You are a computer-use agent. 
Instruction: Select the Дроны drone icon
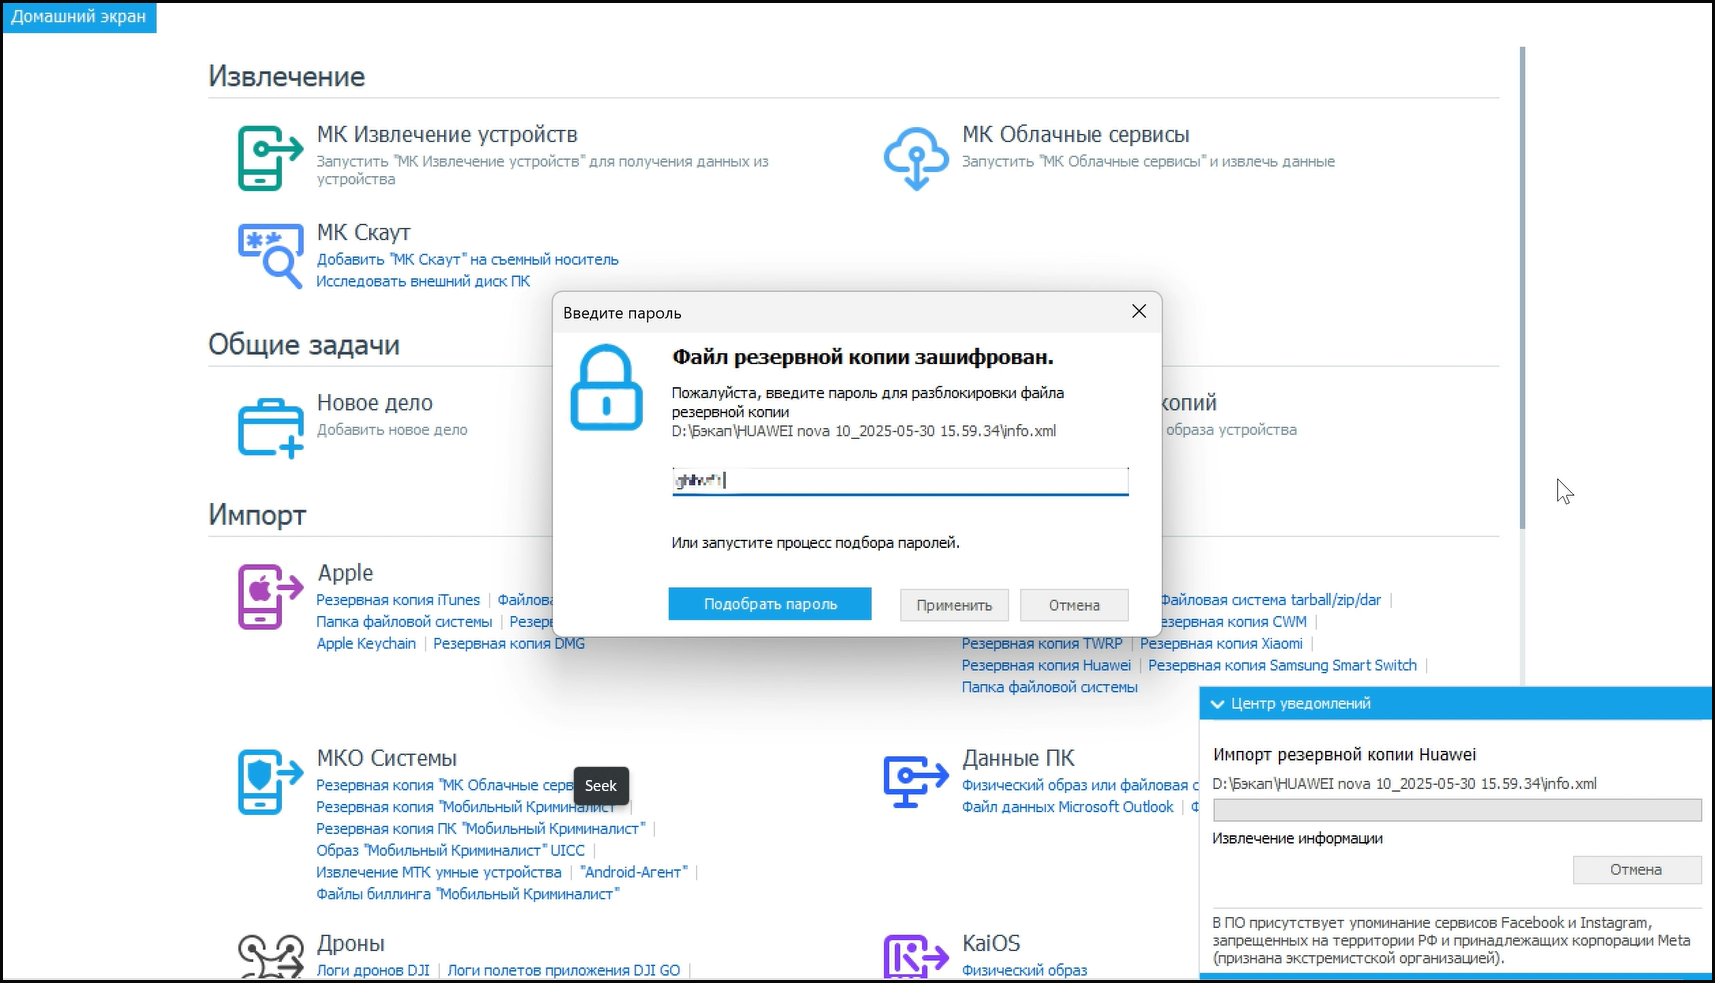click(x=270, y=957)
